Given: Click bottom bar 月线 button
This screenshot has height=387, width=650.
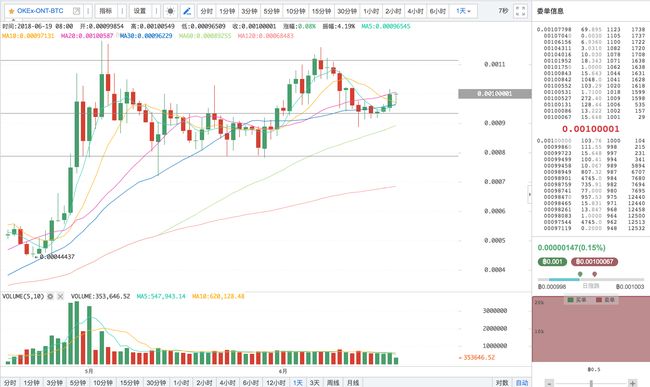Looking at the screenshot, I should (x=353, y=382).
